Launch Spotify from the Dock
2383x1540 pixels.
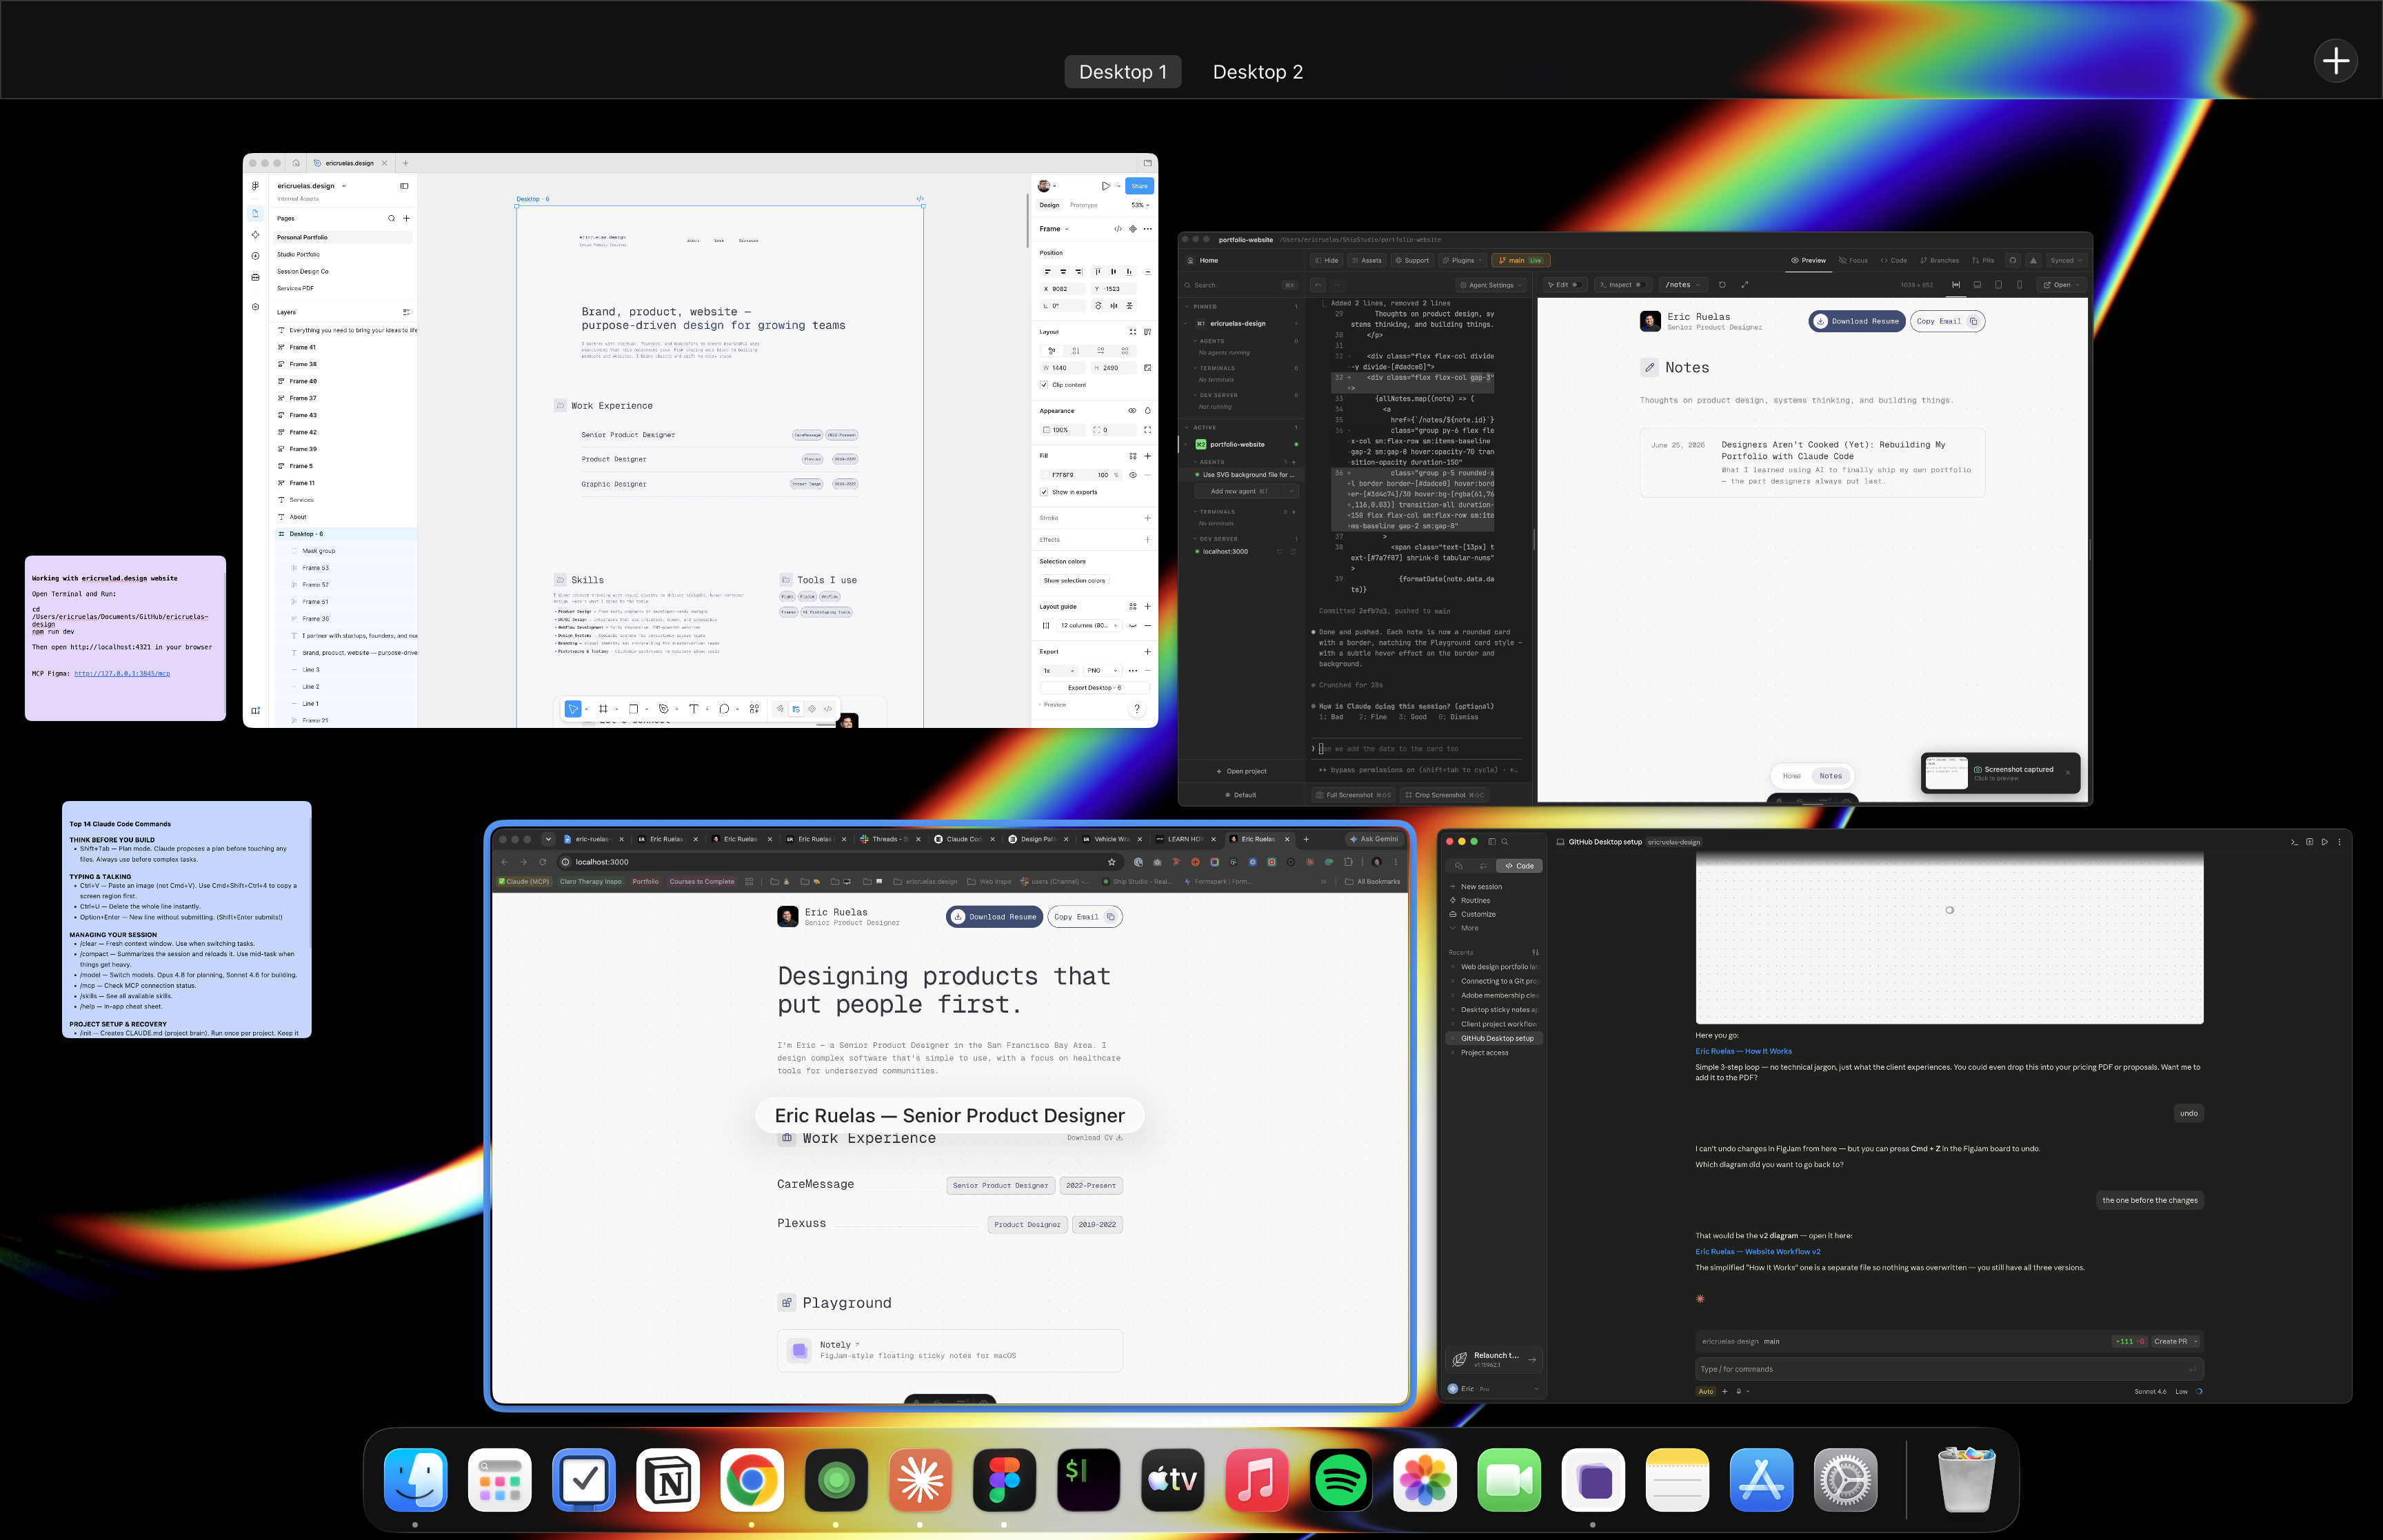[1340, 1479]
